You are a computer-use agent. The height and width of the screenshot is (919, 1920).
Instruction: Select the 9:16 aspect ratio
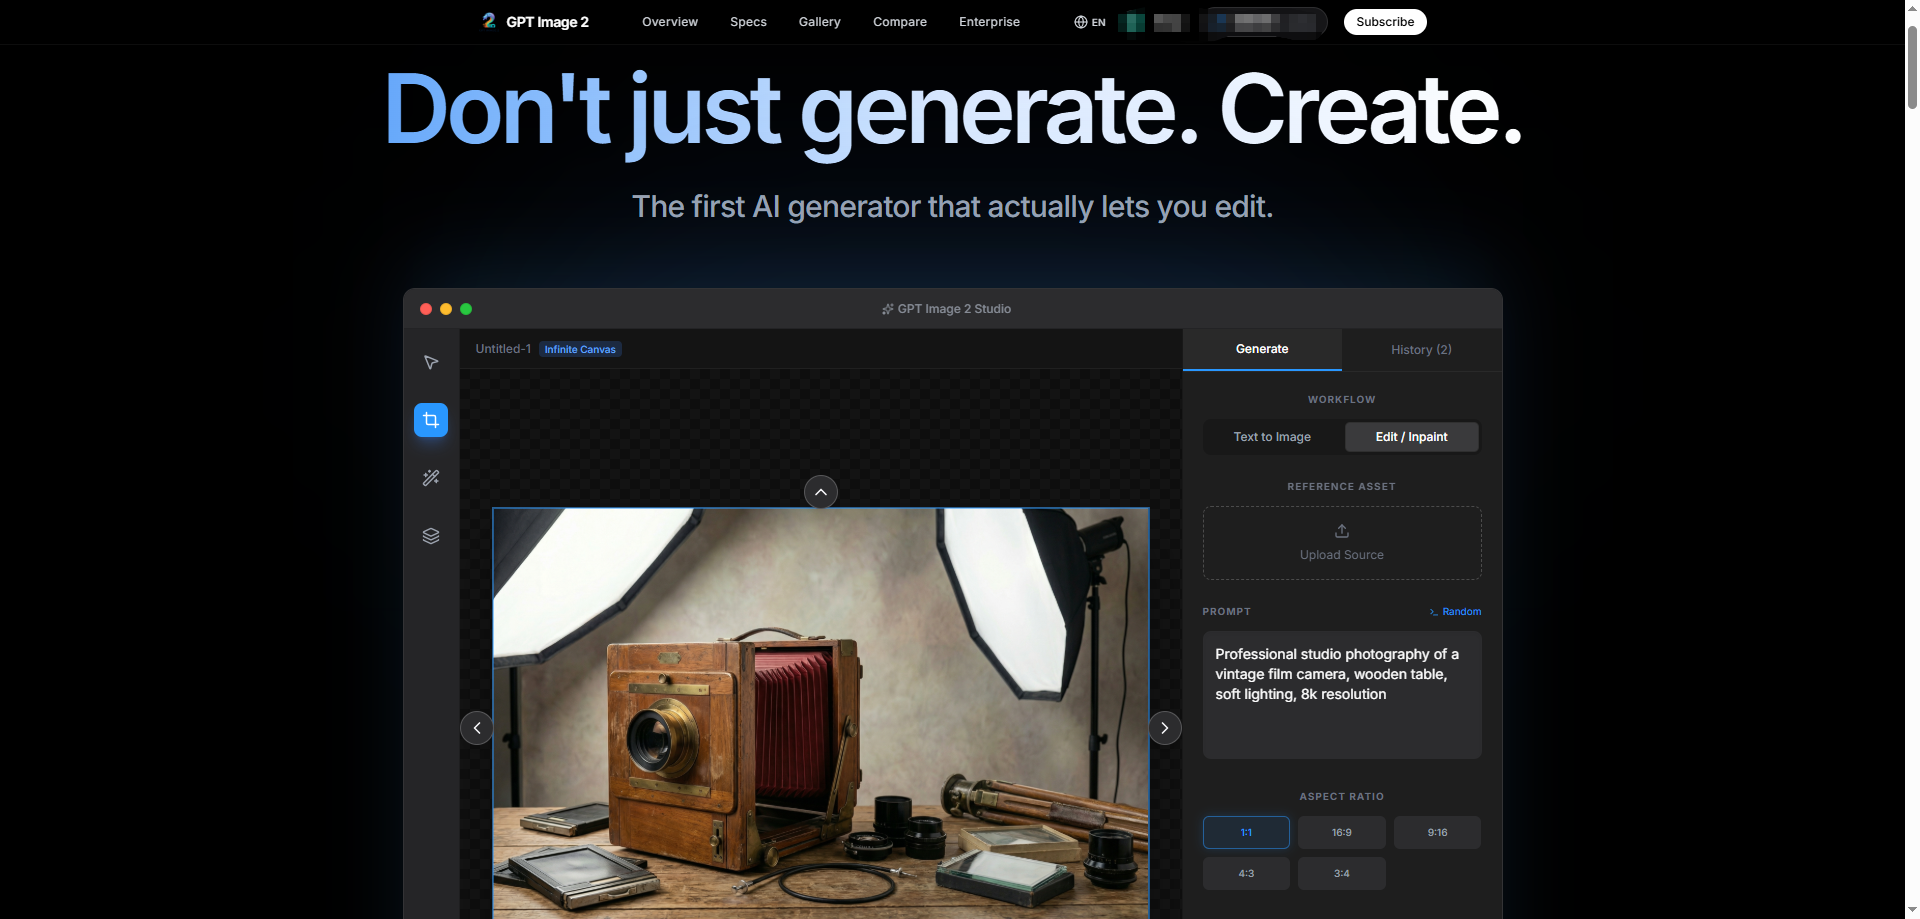click(1437, 832)
